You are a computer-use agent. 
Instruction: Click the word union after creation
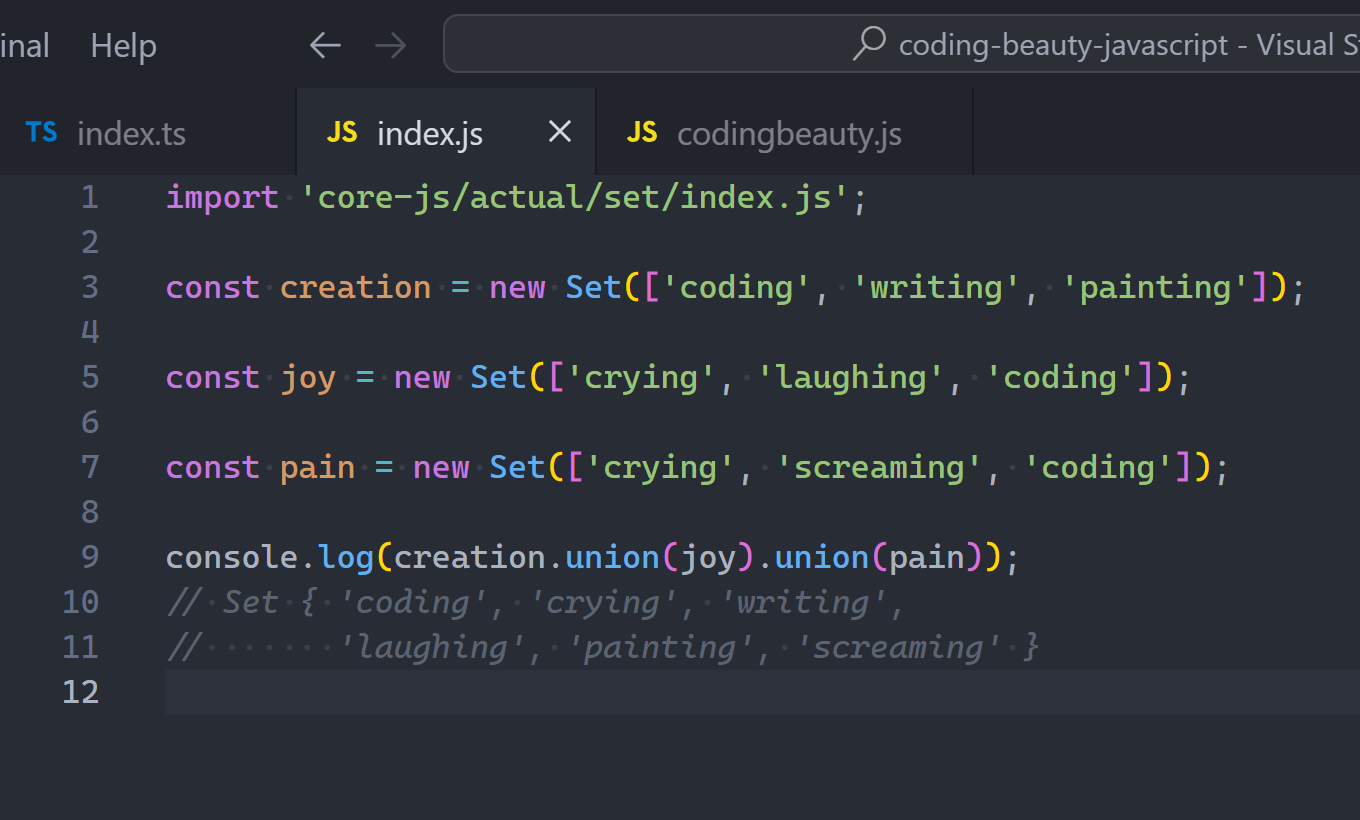(x=612, y=557)
